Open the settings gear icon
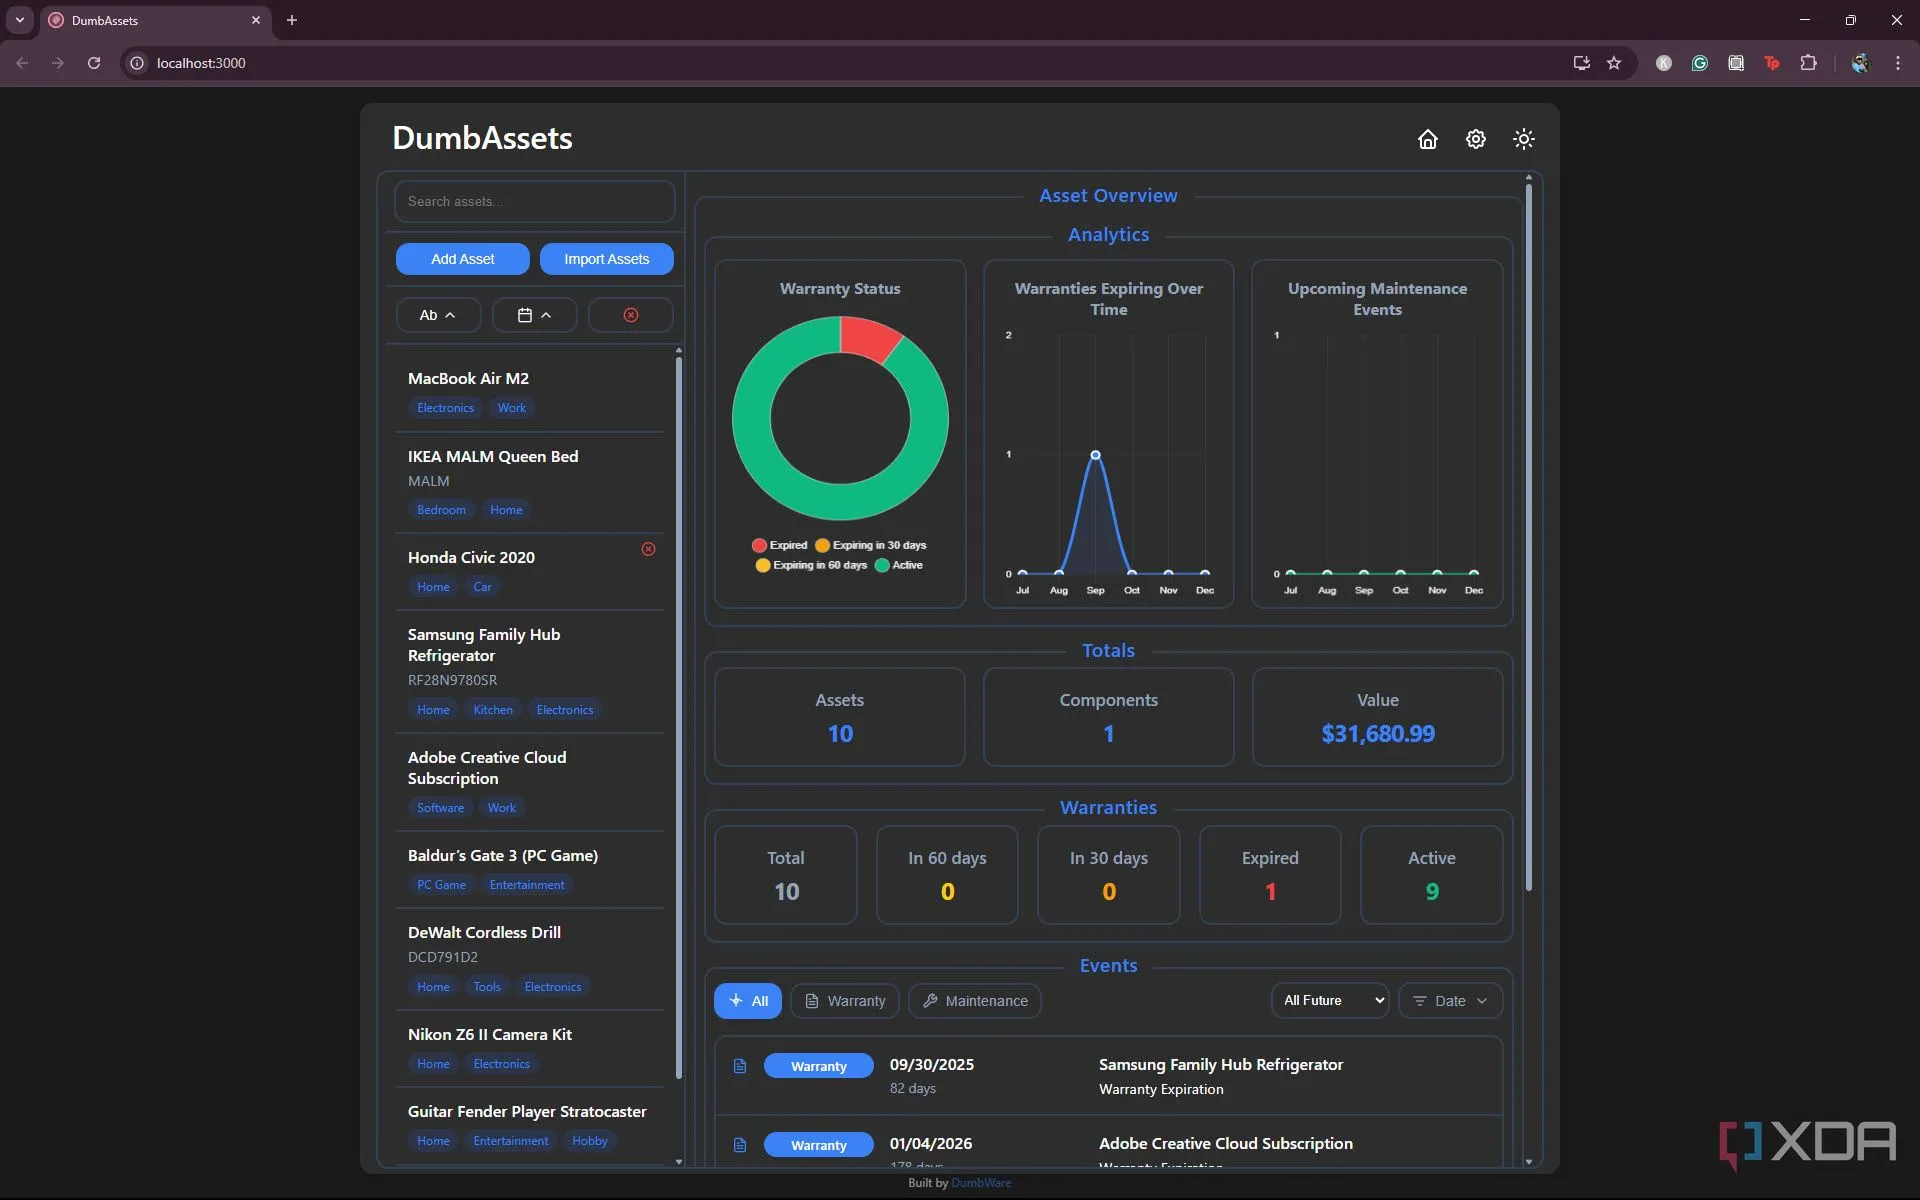This screenshot has width=1920, height=1200. pos(1475,139)
